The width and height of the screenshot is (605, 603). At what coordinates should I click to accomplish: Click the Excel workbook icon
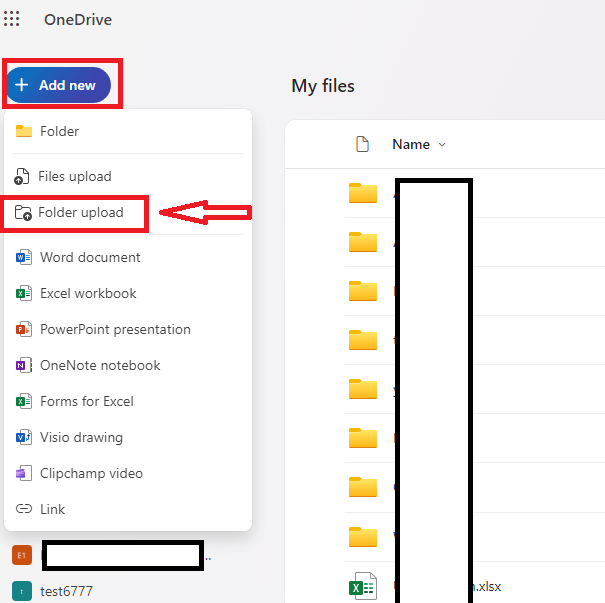[24, 293]
